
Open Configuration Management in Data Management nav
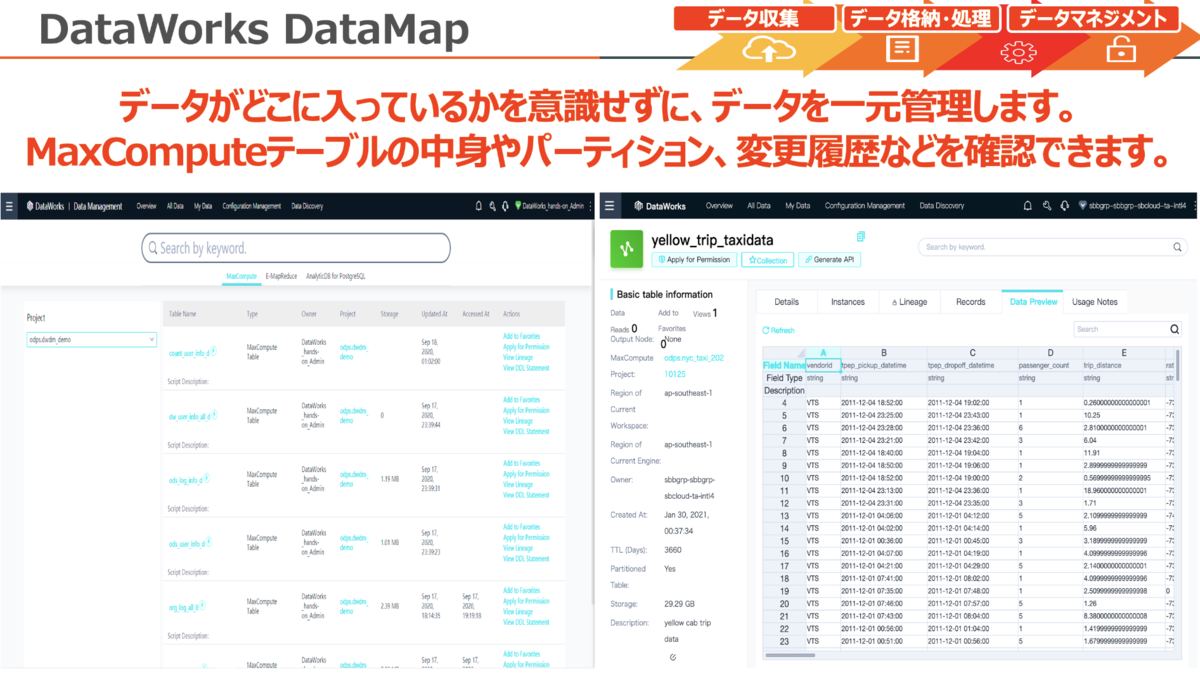(x=252, y=206)
